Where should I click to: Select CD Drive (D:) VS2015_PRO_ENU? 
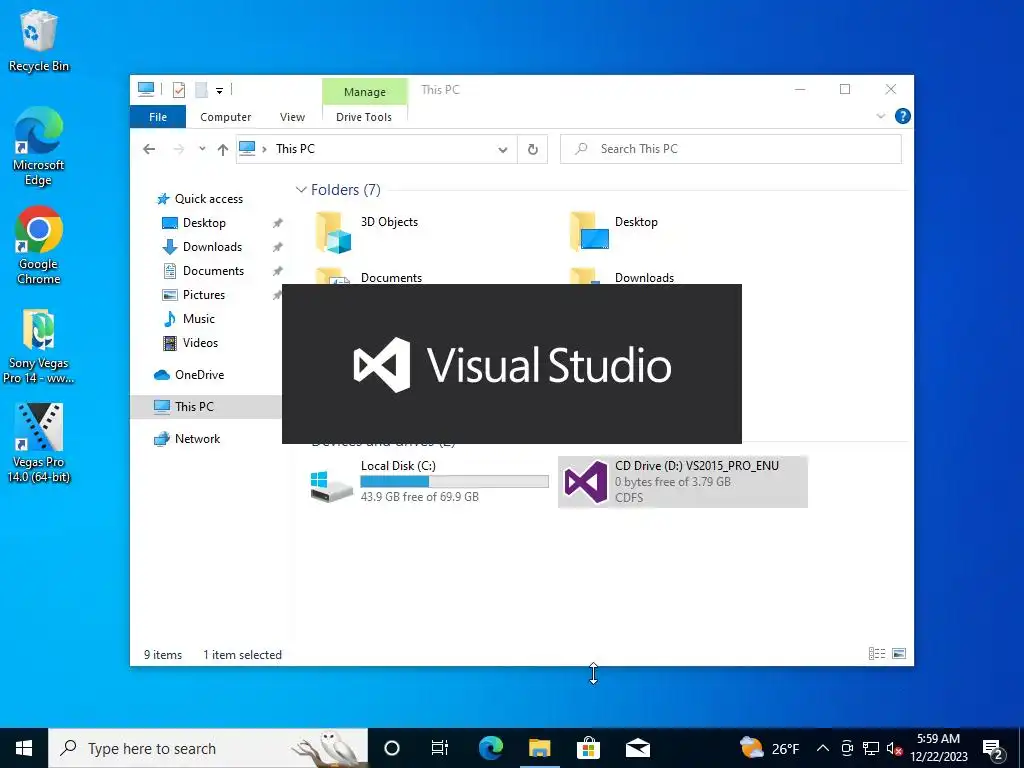click(682, 481)
